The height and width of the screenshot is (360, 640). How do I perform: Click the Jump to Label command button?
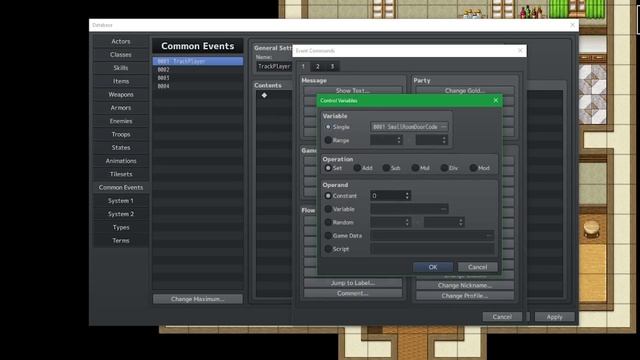[x=353, y=283]
